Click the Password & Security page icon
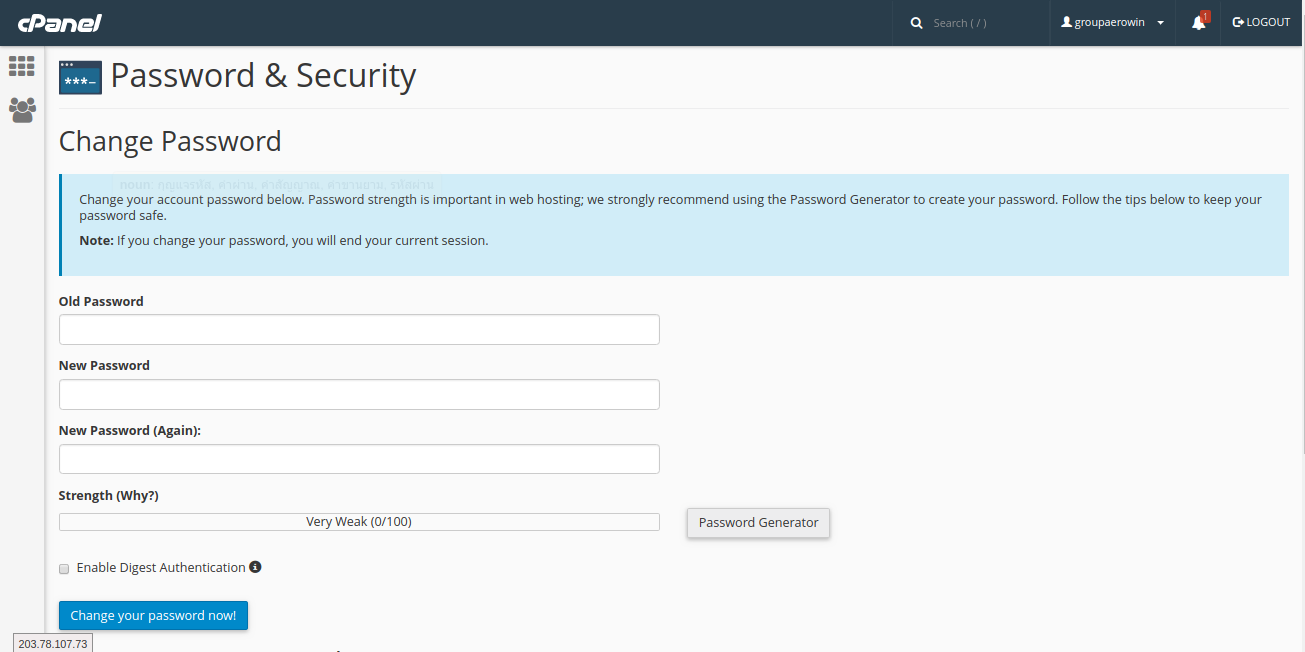 click(80, 77)
